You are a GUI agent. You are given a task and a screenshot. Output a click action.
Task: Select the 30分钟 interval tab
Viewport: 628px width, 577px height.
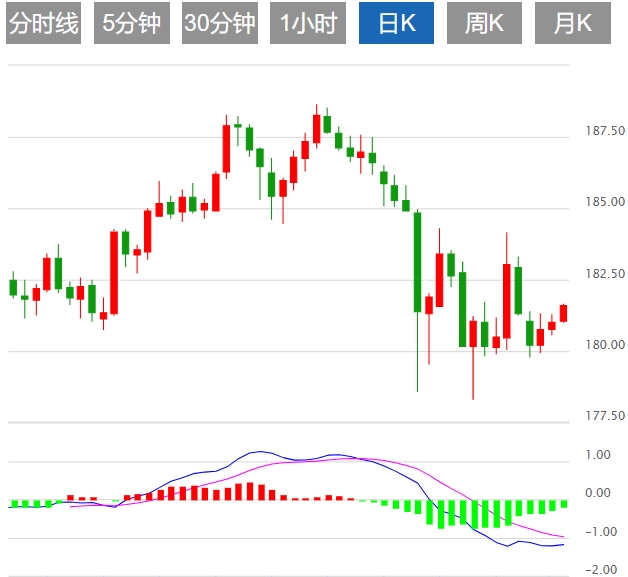tap(220, 23)
